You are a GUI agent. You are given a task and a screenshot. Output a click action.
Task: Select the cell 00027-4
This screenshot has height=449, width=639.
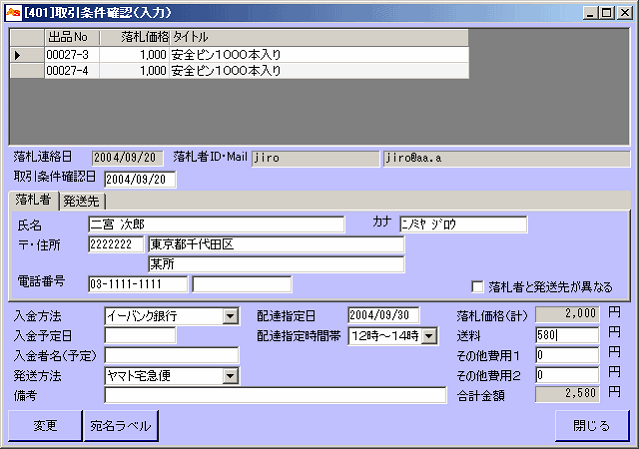(x=72, y=71)
